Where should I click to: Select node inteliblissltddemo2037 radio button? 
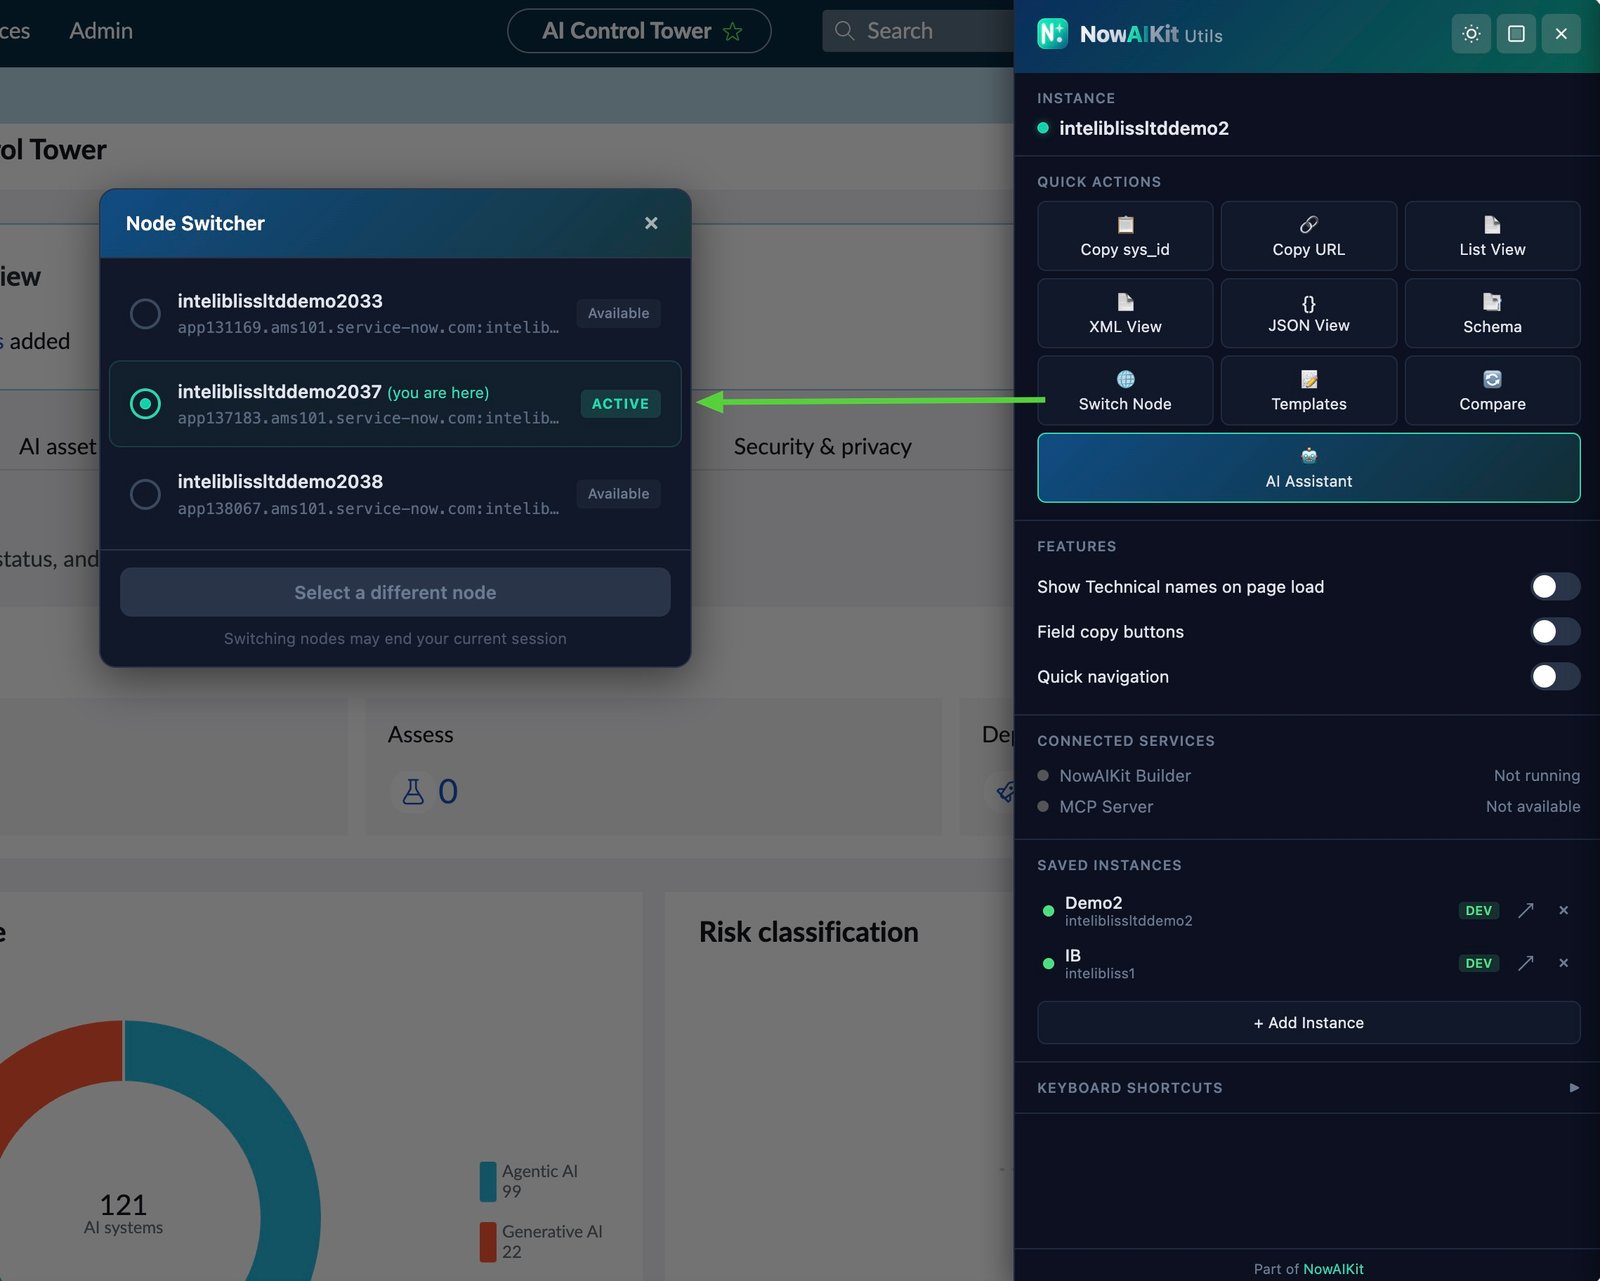[145, 404]
